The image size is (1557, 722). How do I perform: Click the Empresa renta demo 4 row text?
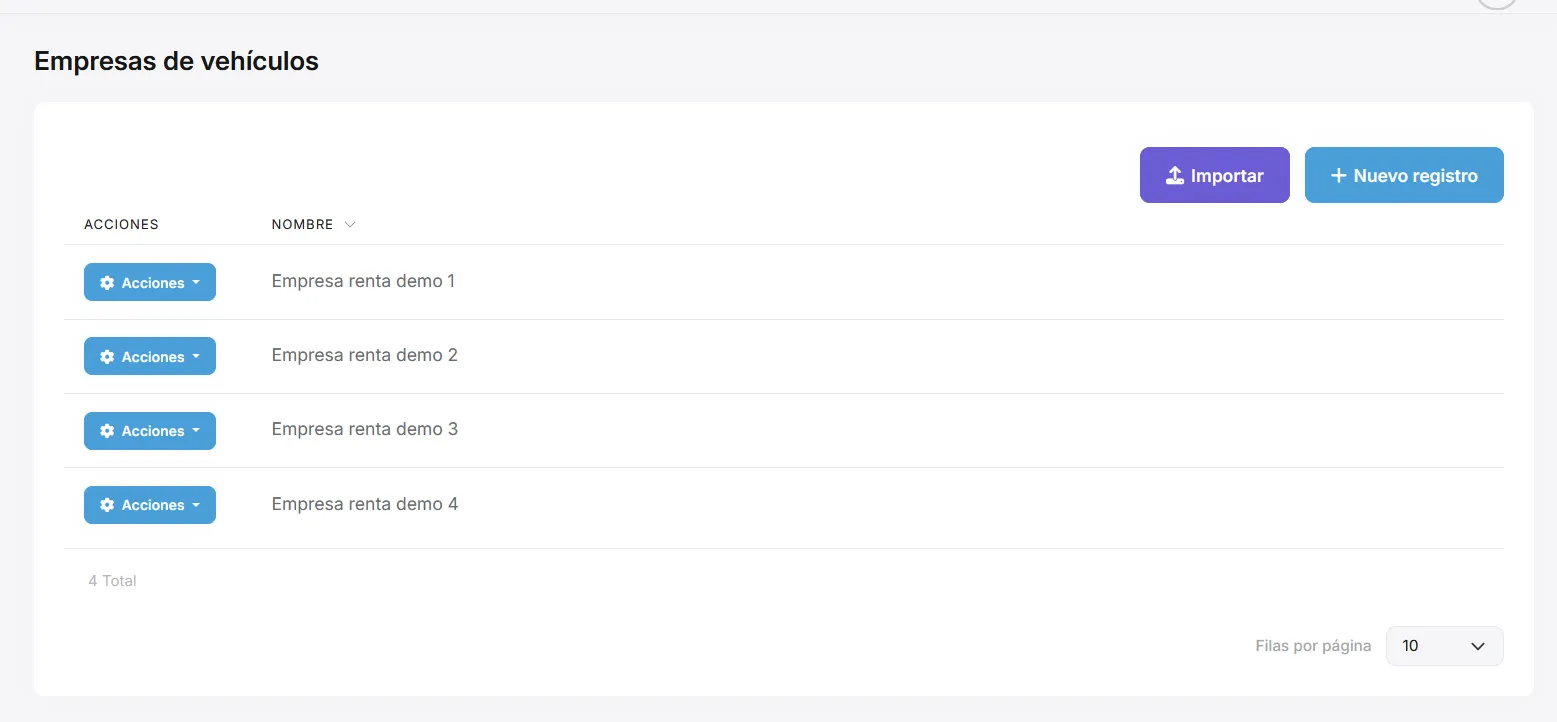point(365,504)
